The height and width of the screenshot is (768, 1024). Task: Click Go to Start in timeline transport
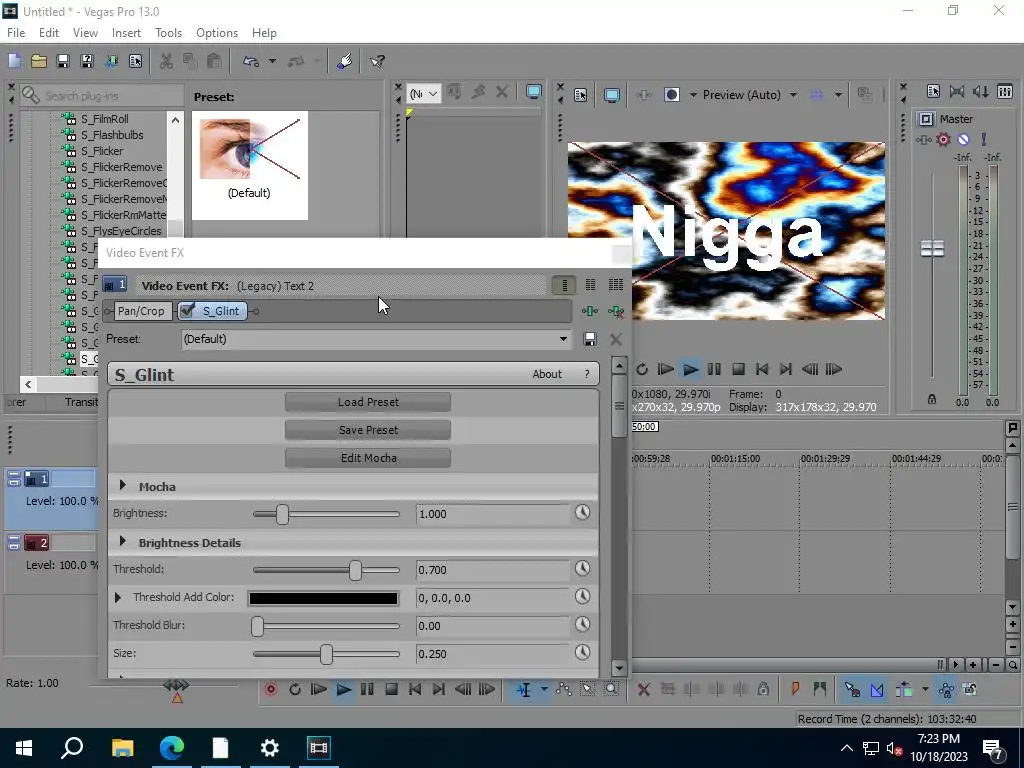click(415, 689)
